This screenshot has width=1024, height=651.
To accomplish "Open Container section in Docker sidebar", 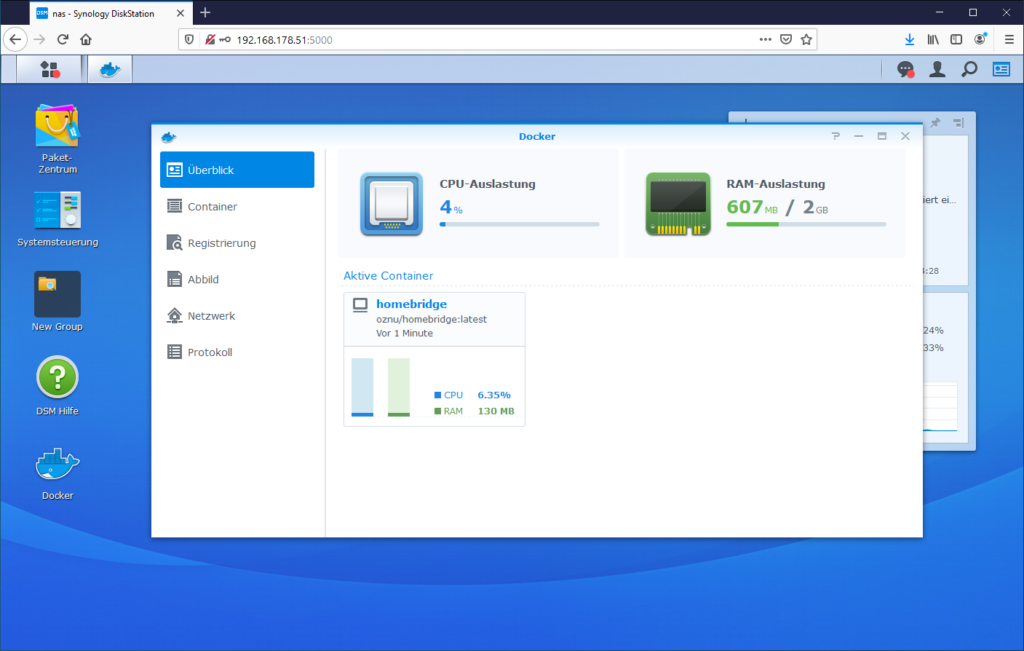I will pos(237,206).
